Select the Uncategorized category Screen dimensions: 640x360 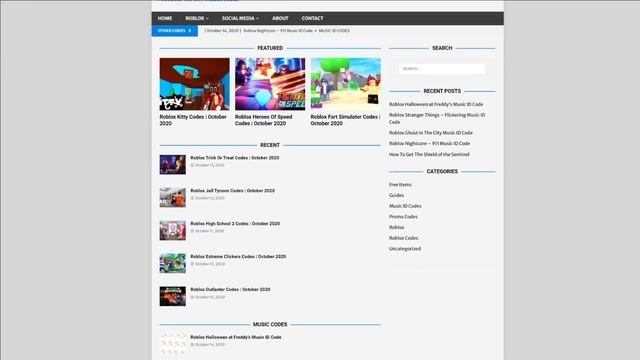point(405,249)
